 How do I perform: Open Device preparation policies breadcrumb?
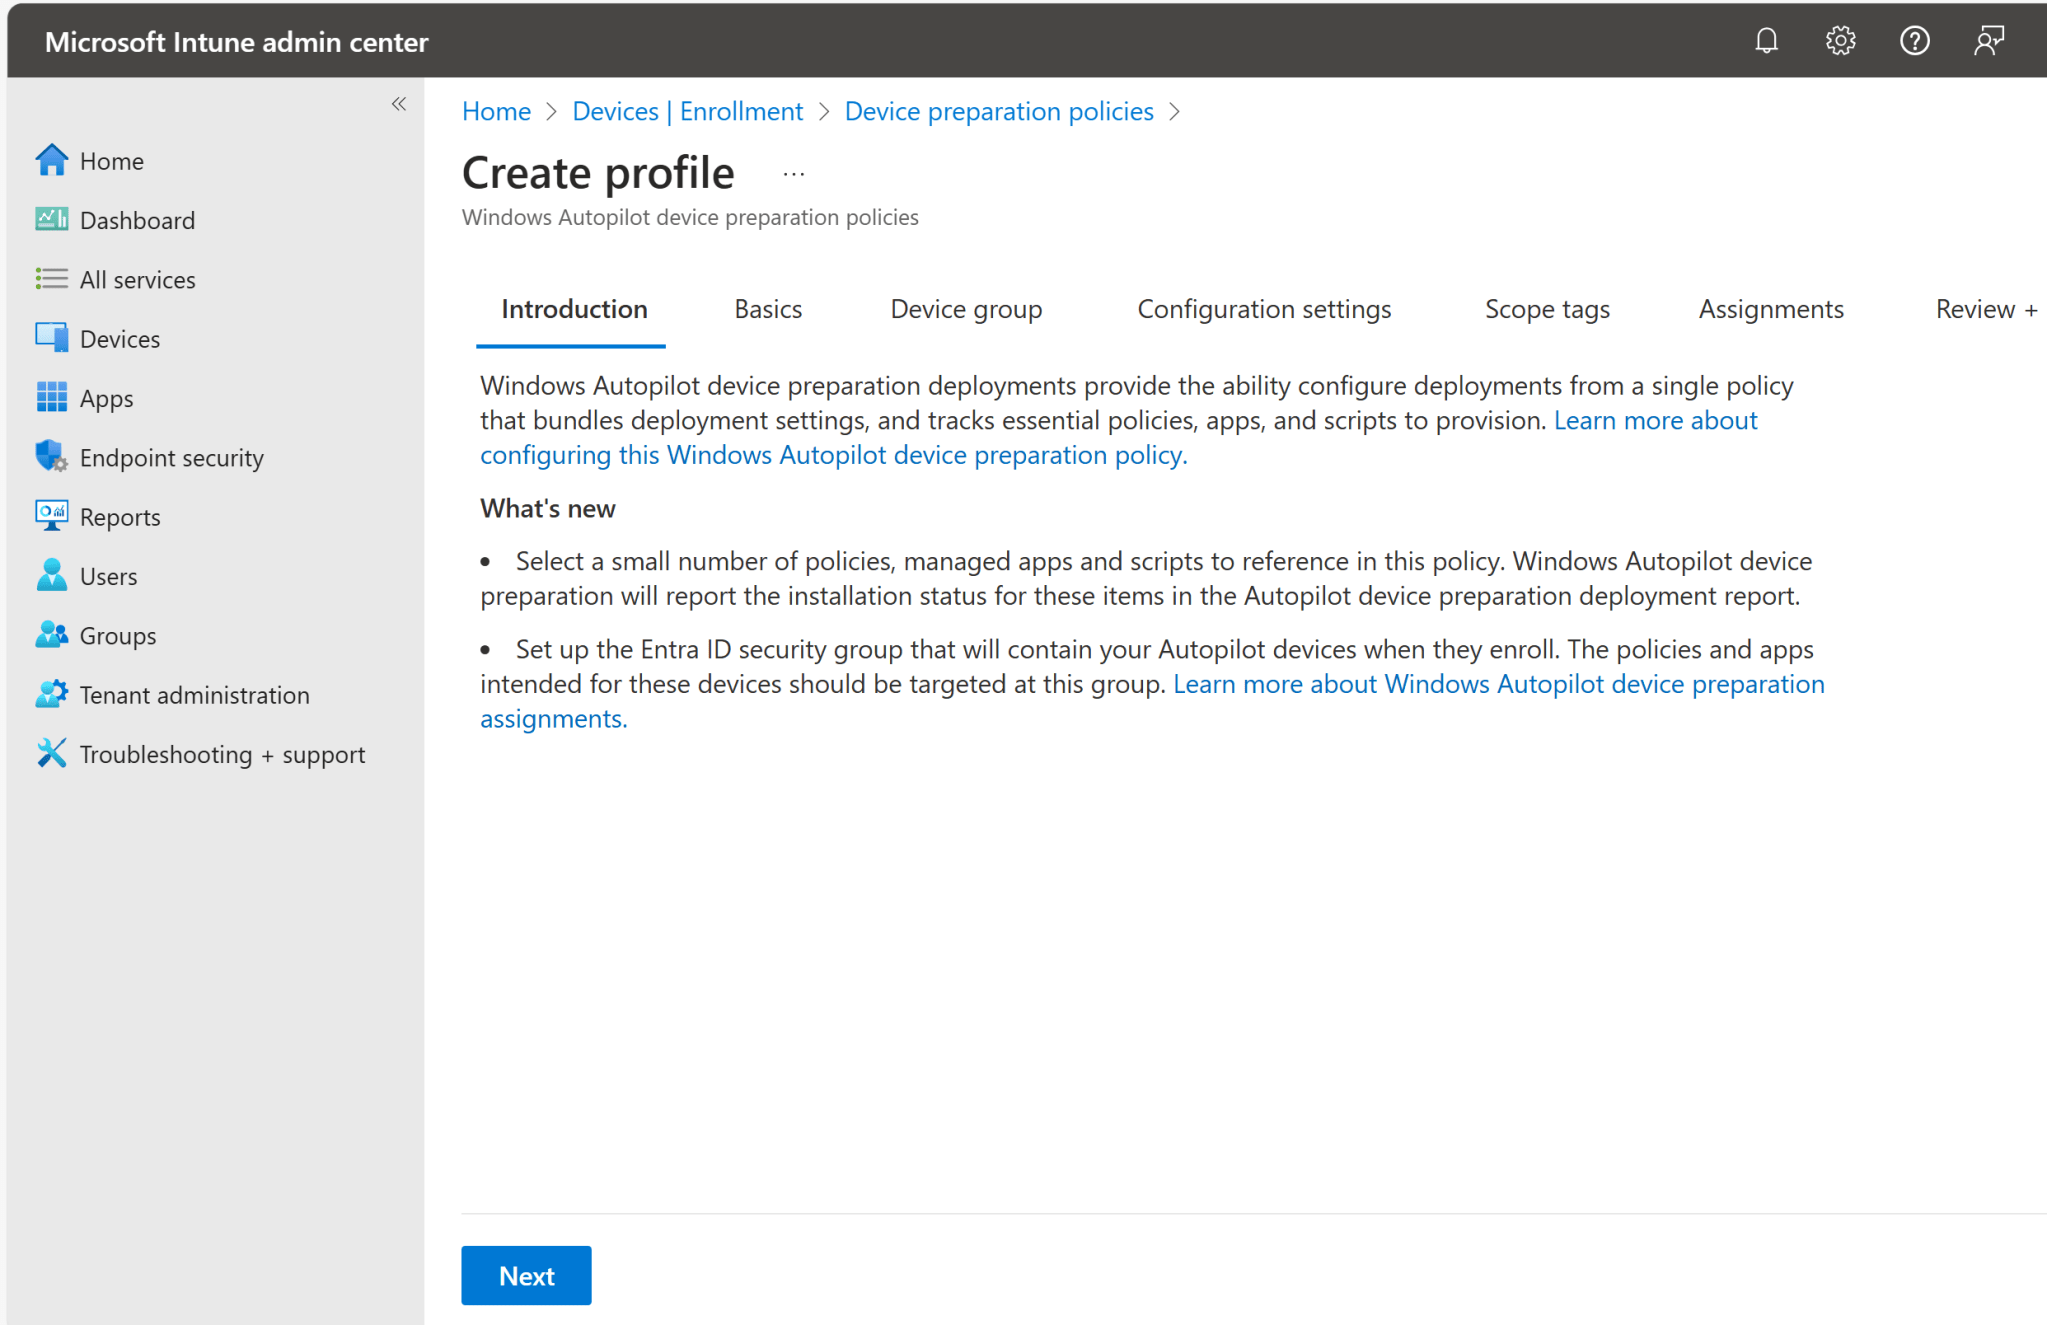pyautogui.click(x=998, y=111)
